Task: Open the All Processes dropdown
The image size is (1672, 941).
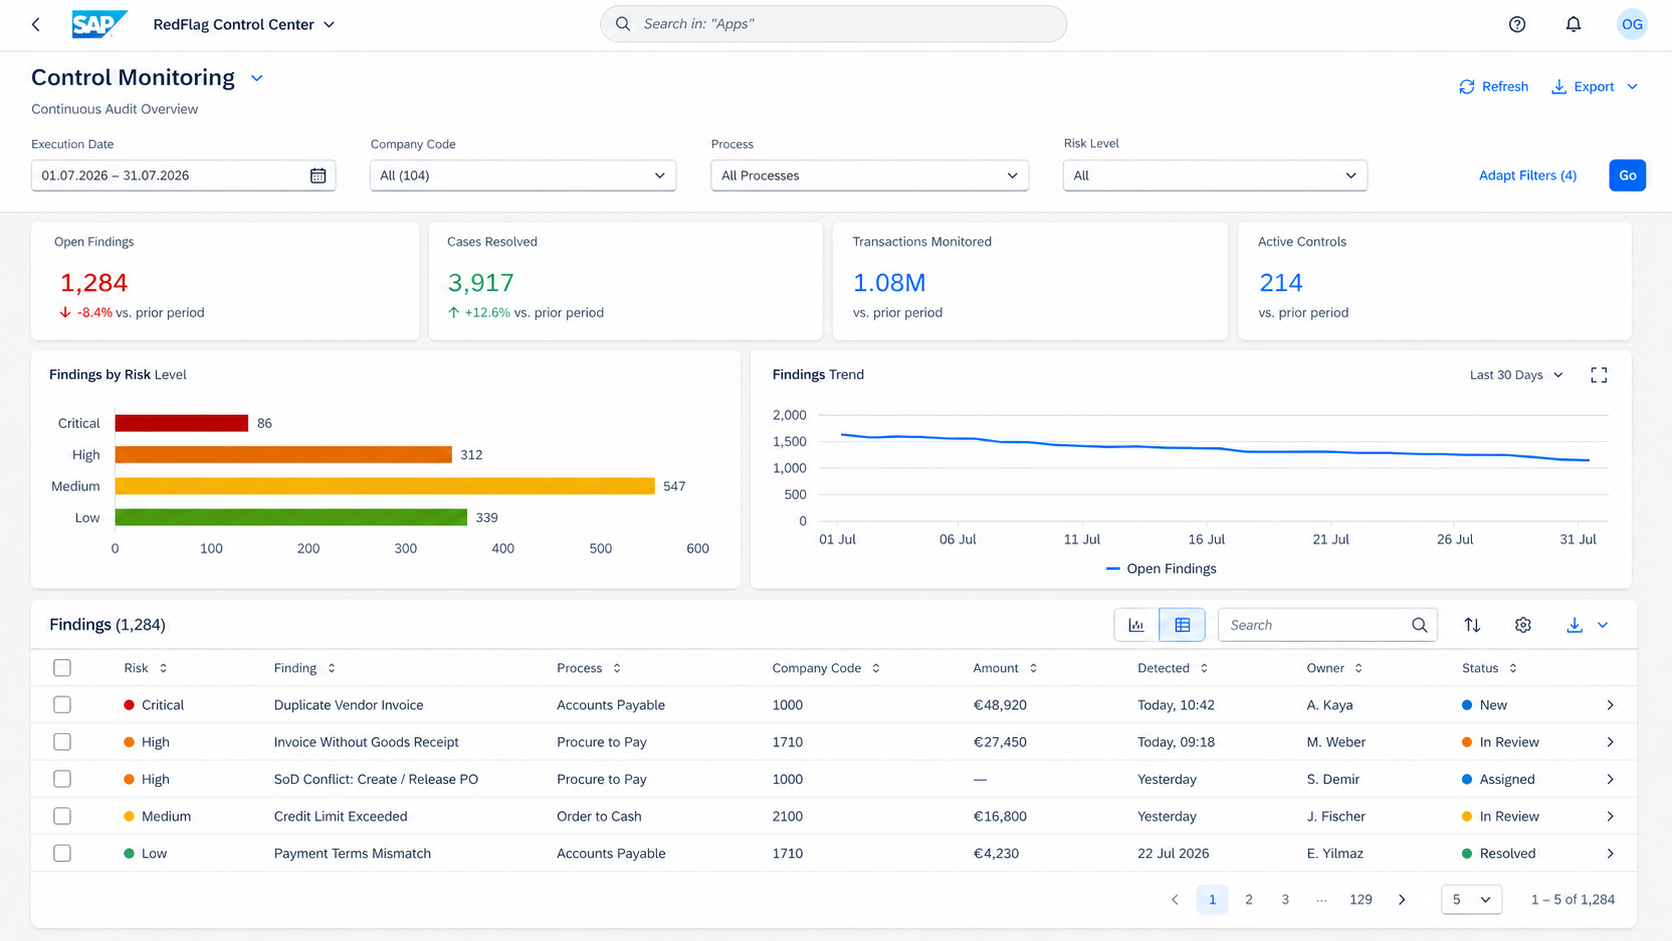Action: [x=870, y=175]
